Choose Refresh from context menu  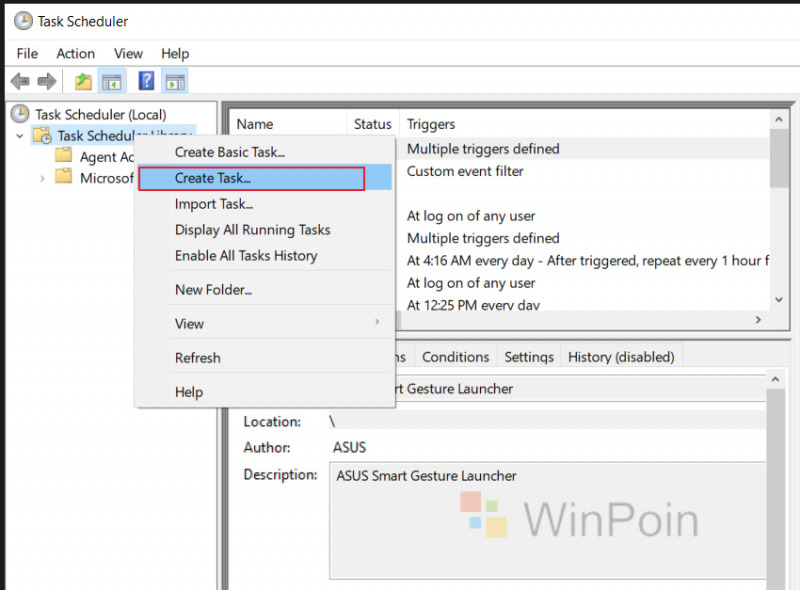265,358
